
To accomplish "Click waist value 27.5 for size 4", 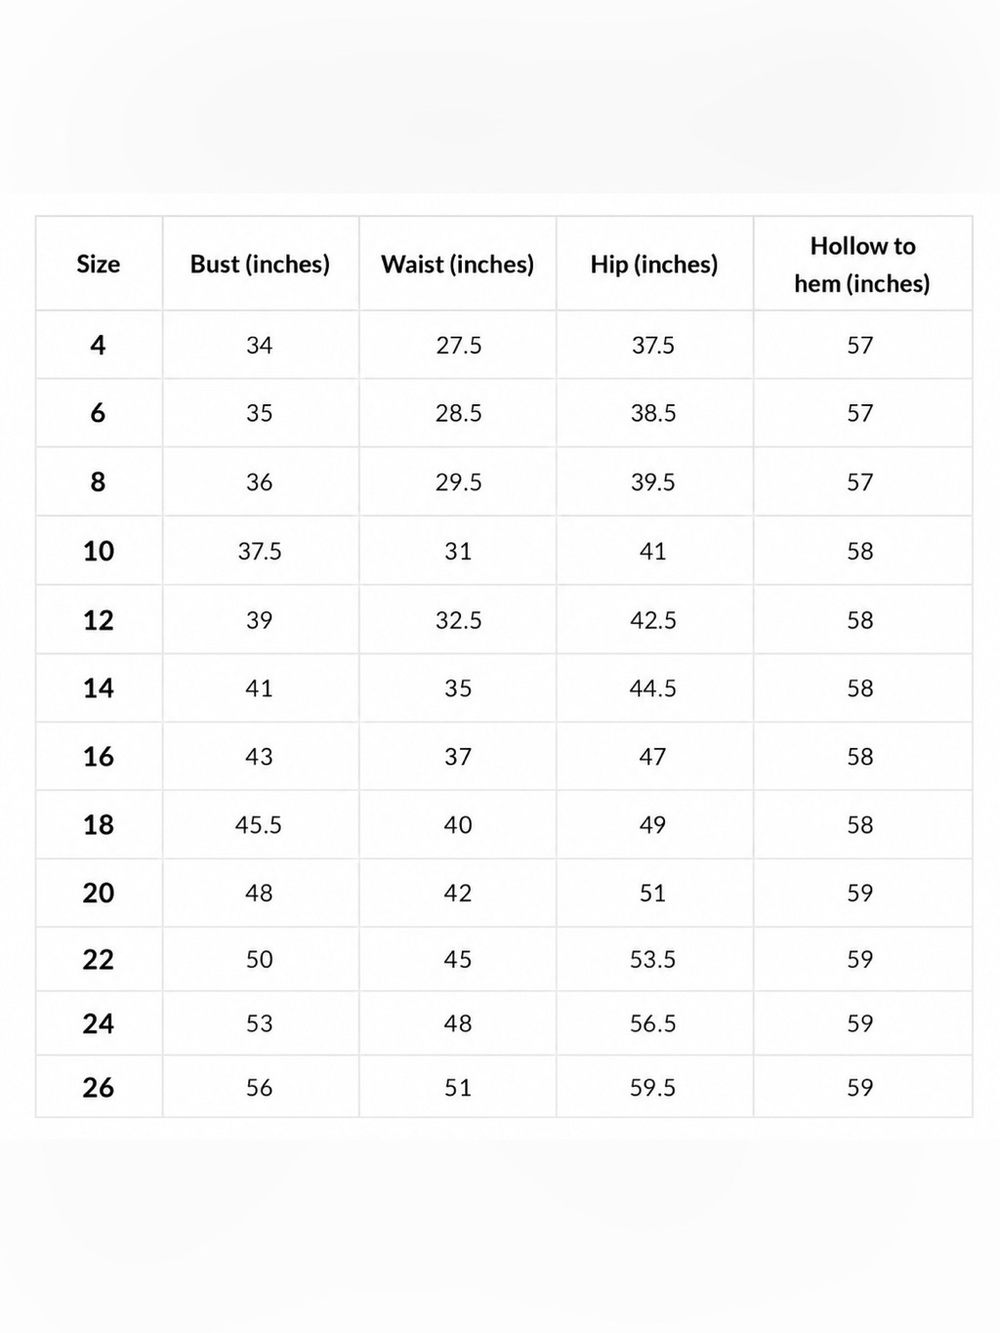I will coord(458,345).
